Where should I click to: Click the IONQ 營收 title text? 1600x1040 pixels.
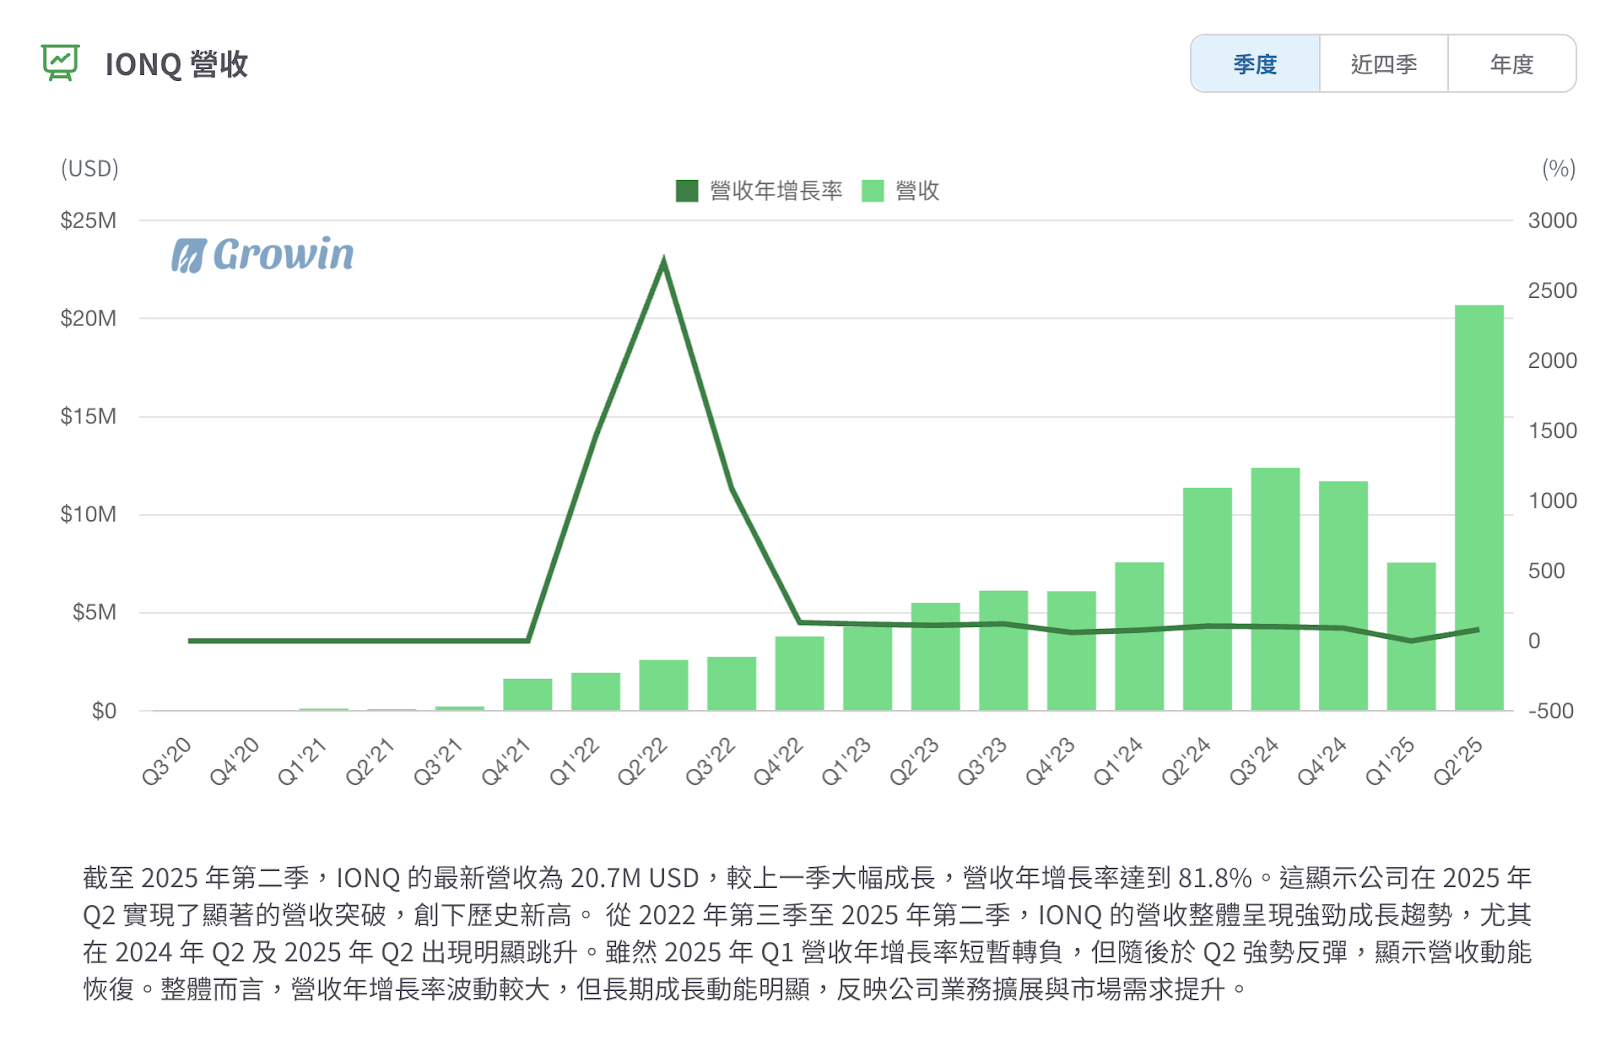click(x=176, y=64)
